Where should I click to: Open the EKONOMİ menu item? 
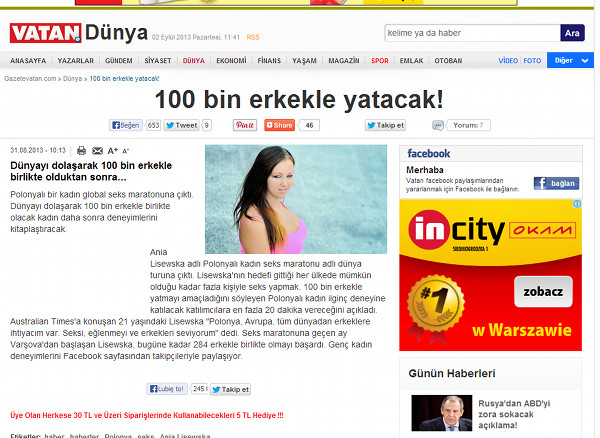point(231,60)
